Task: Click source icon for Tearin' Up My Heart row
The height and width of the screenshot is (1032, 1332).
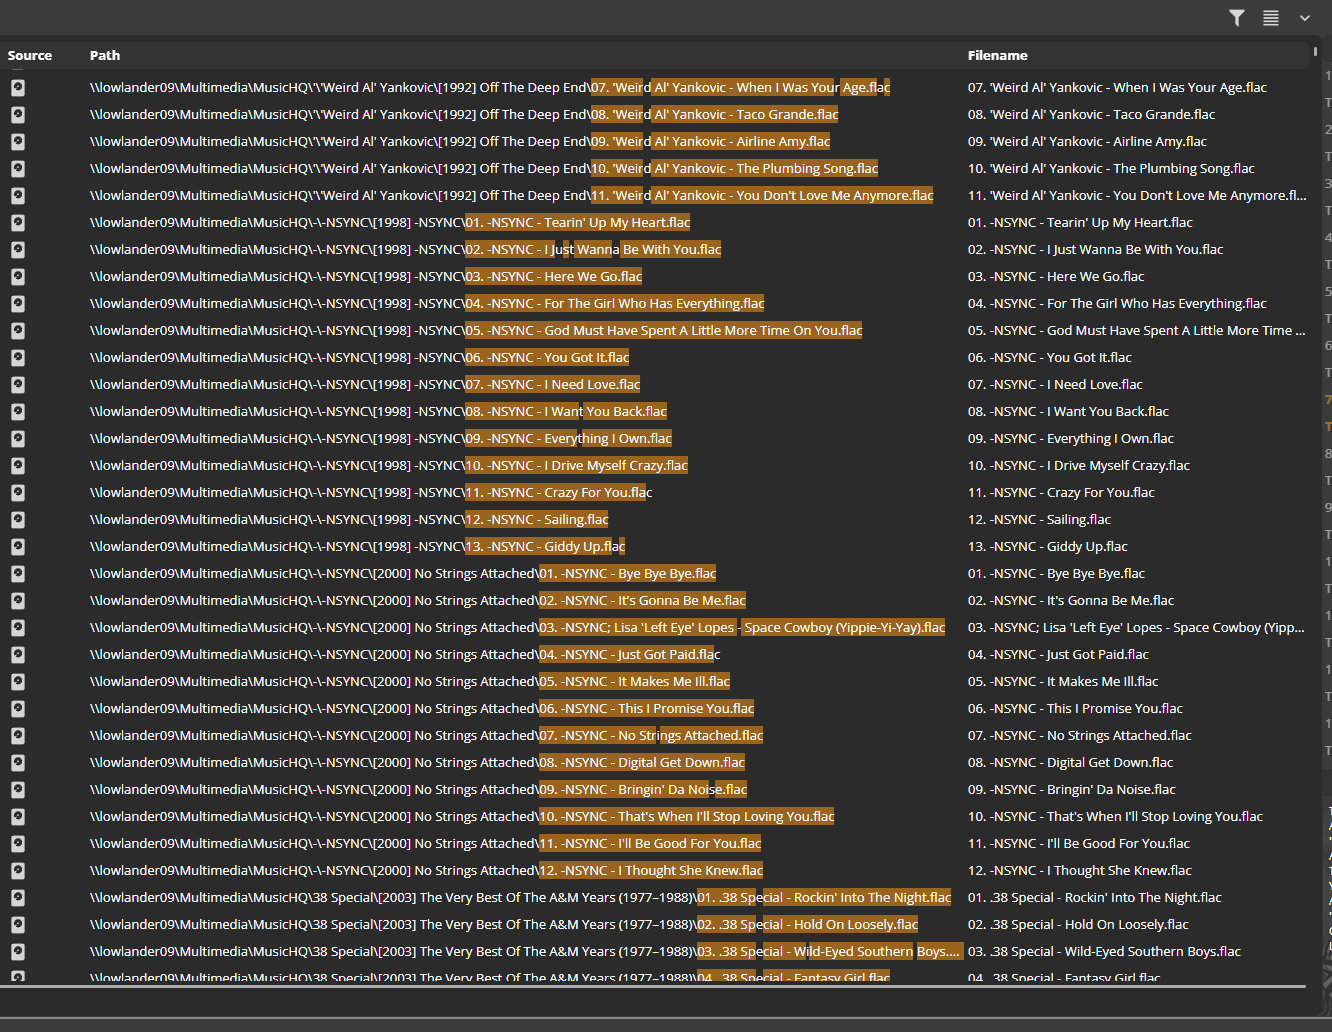Action: 18,223
